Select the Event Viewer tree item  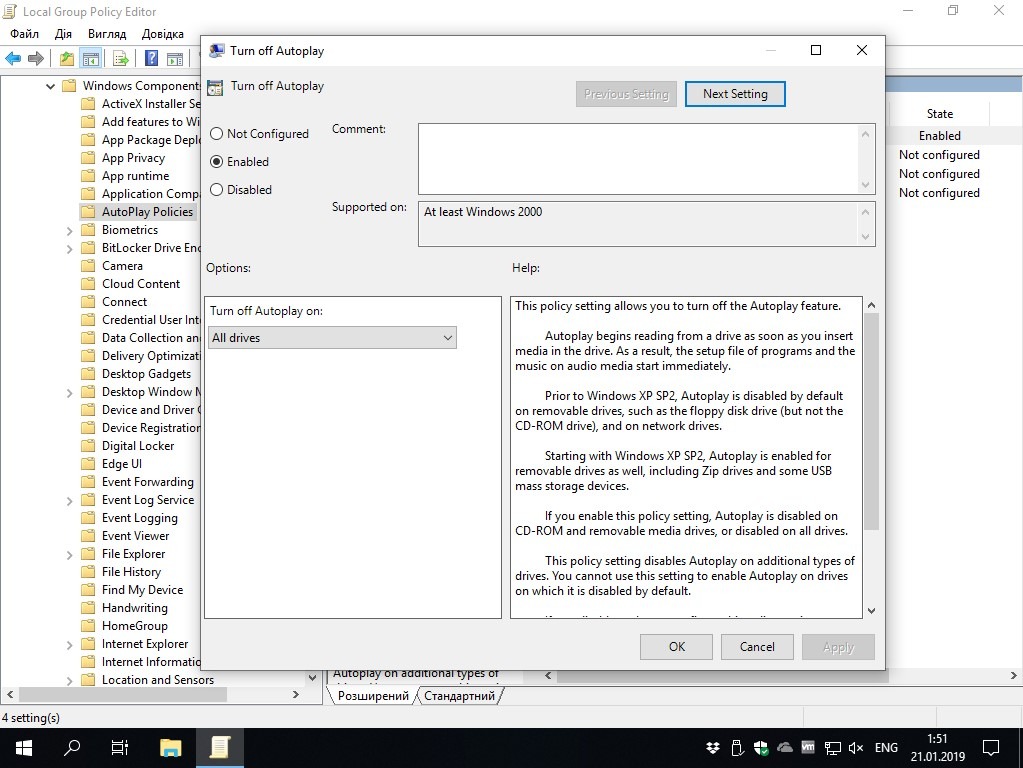(x=135, y=536)
